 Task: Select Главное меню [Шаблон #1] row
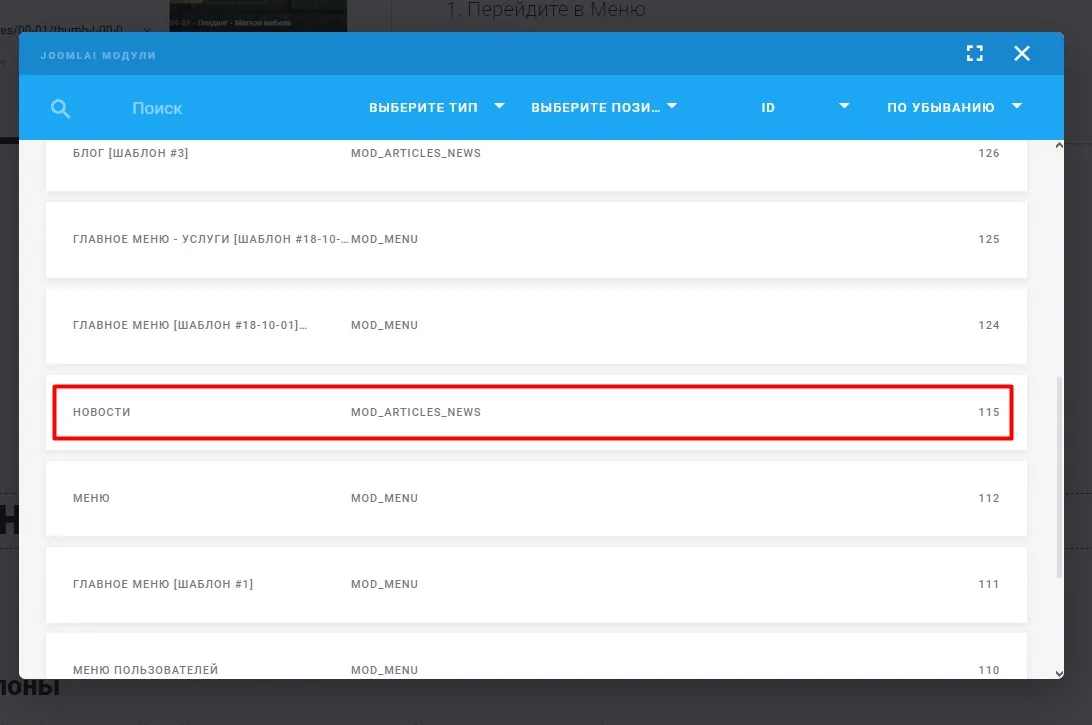[x=536, y=584]
